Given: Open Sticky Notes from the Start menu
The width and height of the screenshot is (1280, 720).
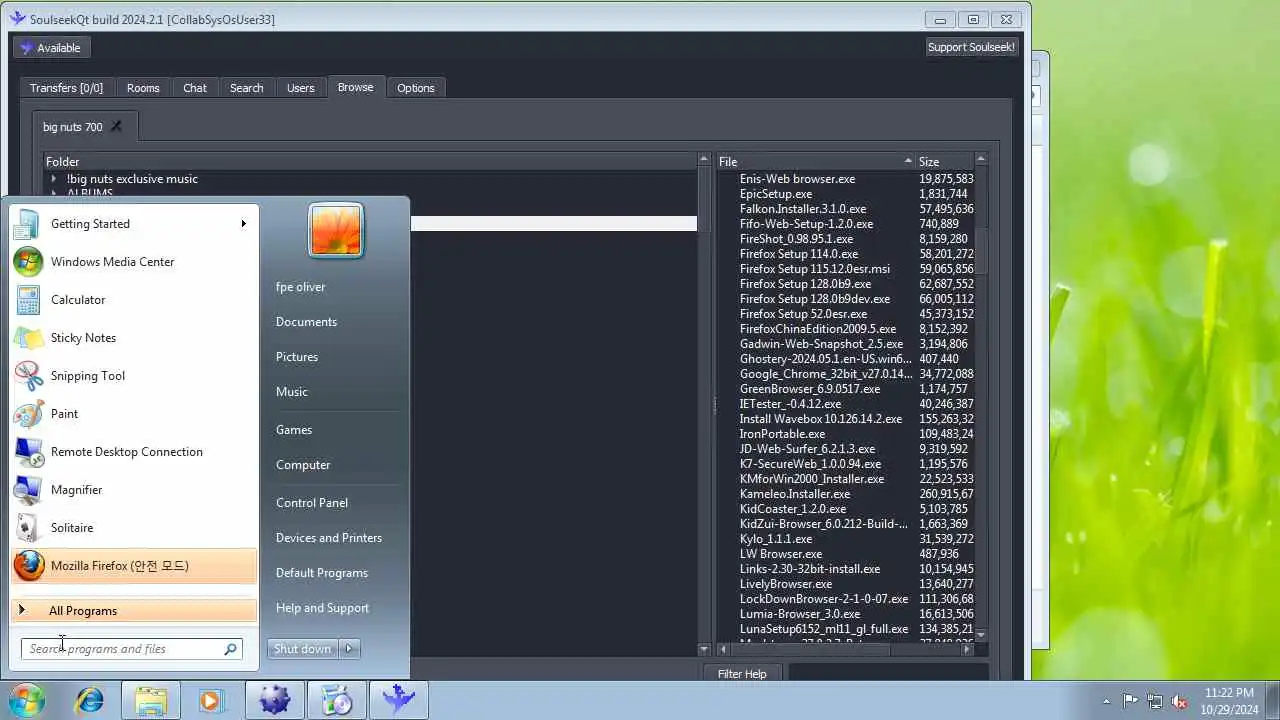Looking at the screenshot, I should 133,338.
